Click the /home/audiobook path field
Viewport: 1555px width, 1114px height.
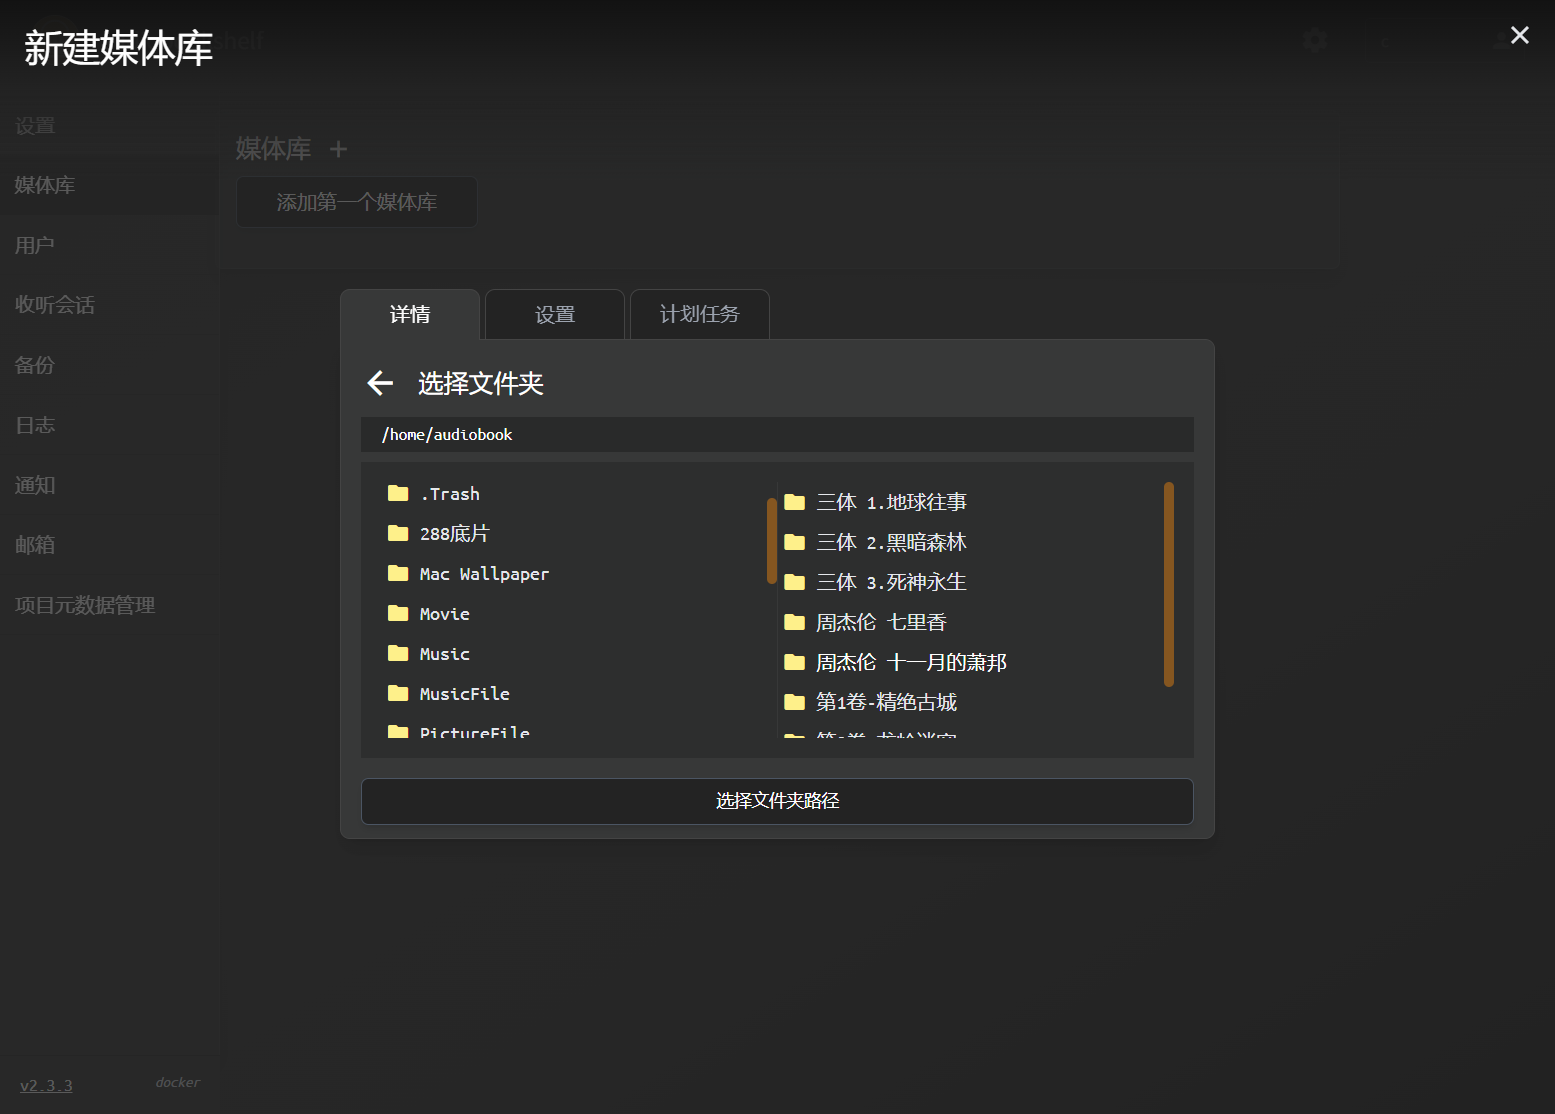pyautogui.click(x=777, y=434)
